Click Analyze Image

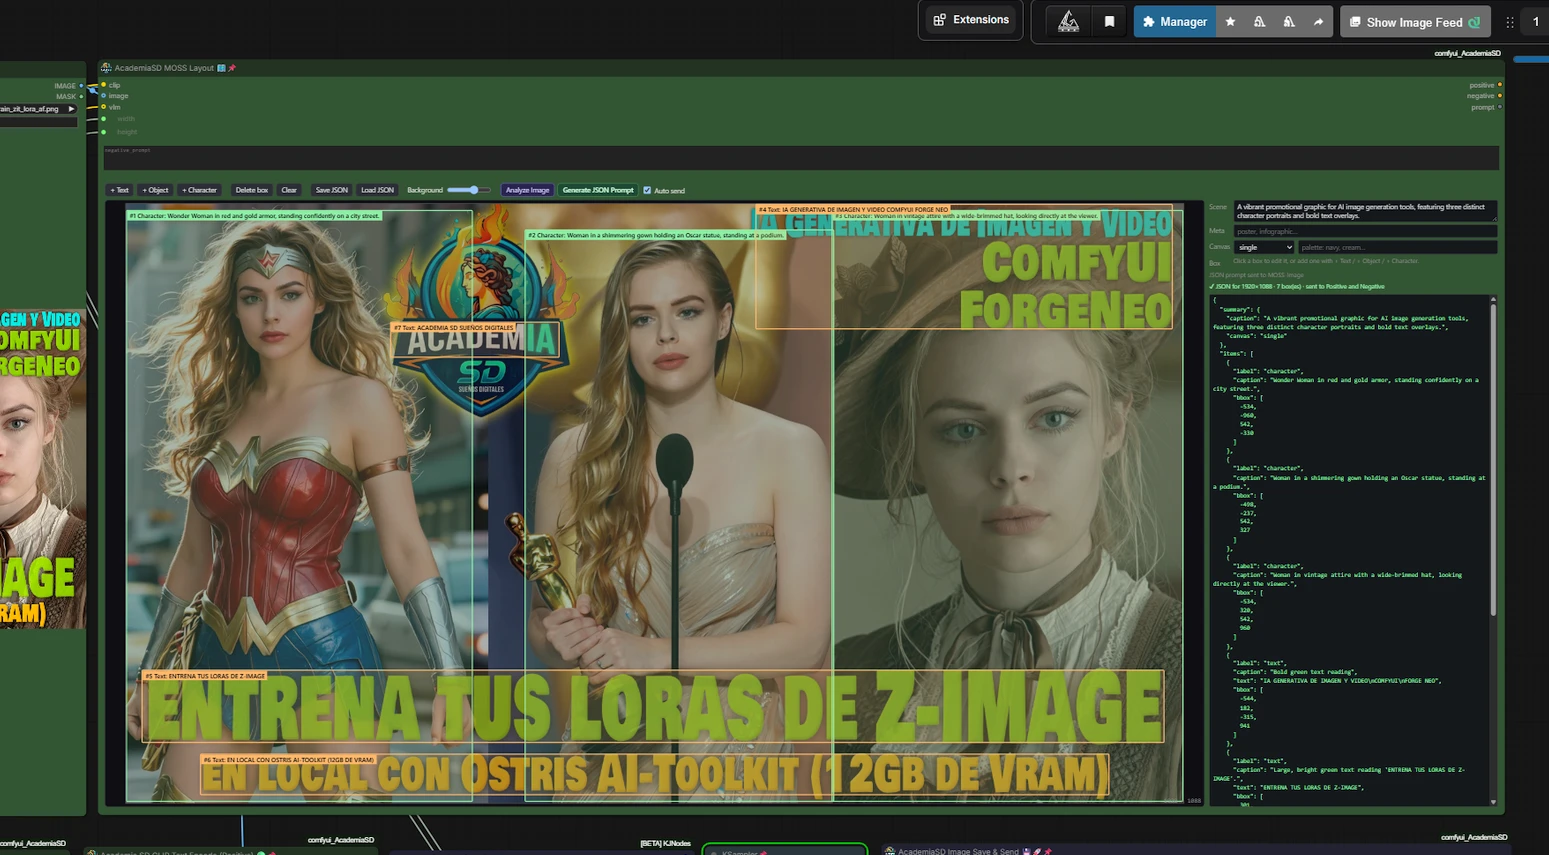(527, 190)
